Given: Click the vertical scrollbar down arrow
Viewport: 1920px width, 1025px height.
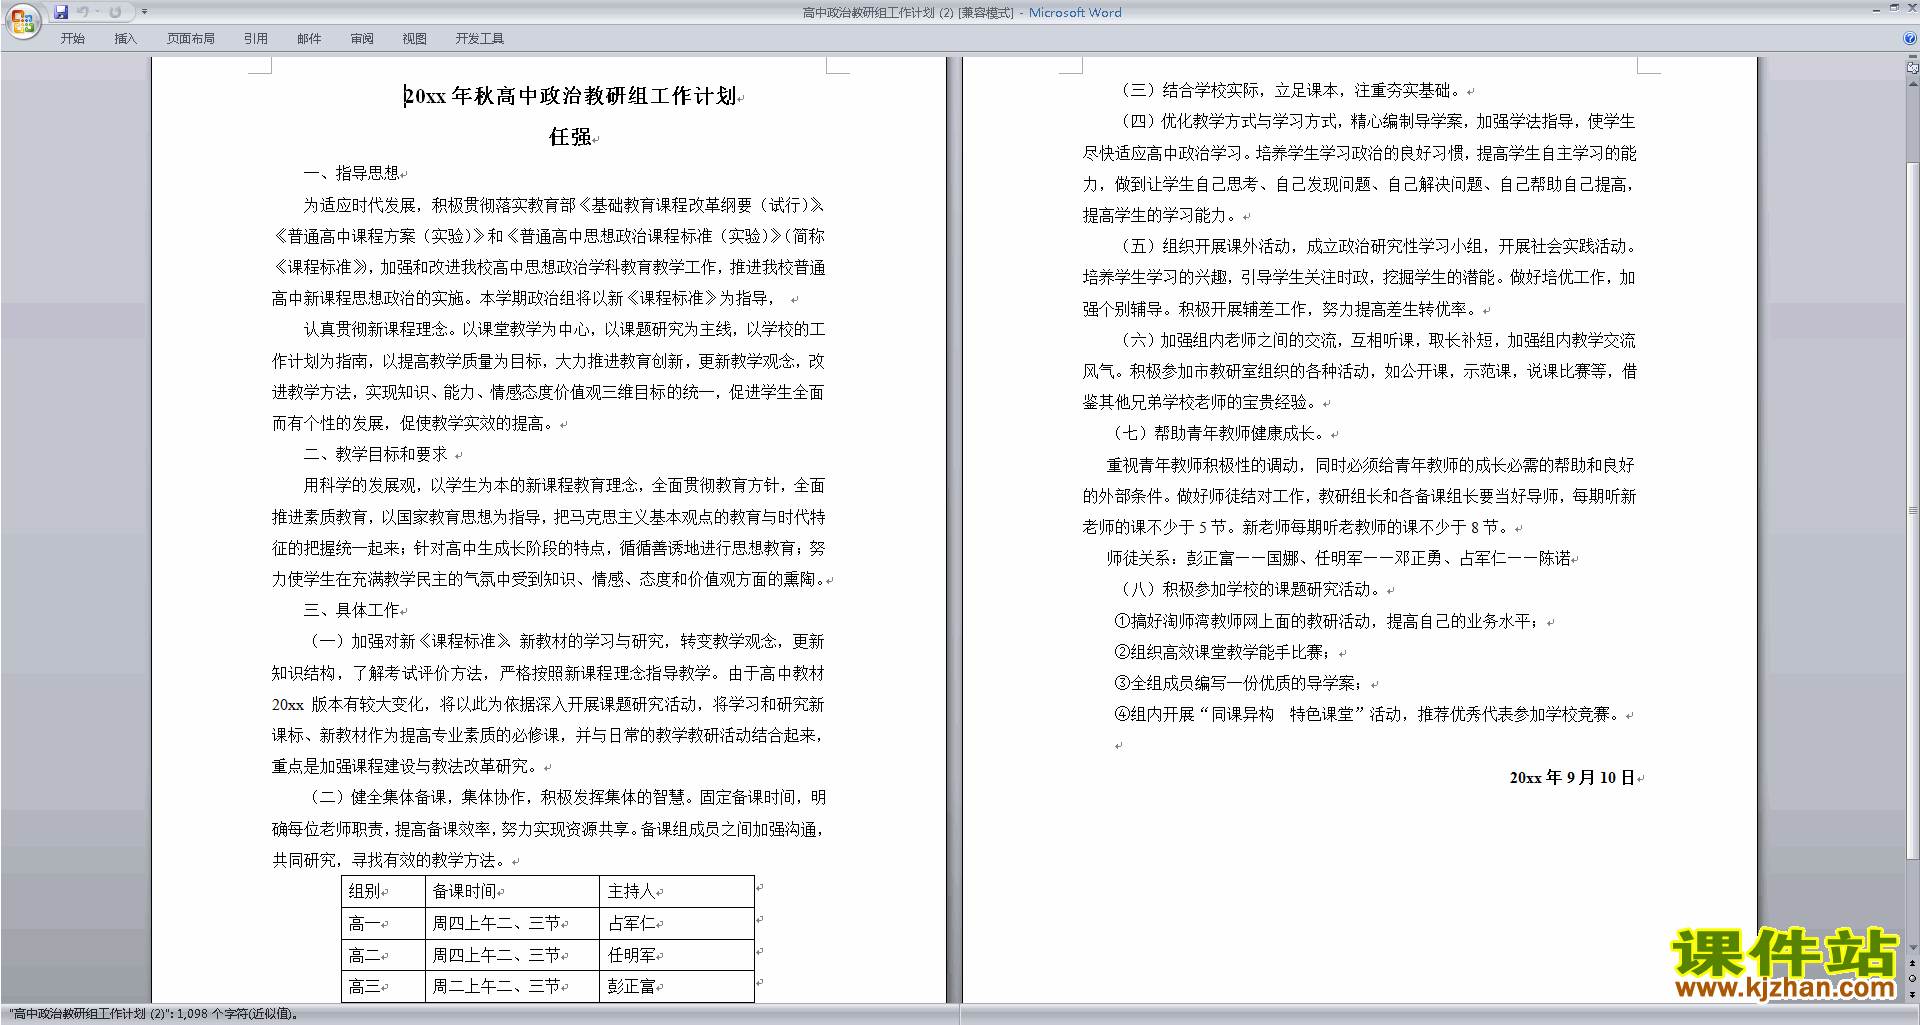Looking at the screenshot, I should pyautogui.click(x=1912, y=947).
